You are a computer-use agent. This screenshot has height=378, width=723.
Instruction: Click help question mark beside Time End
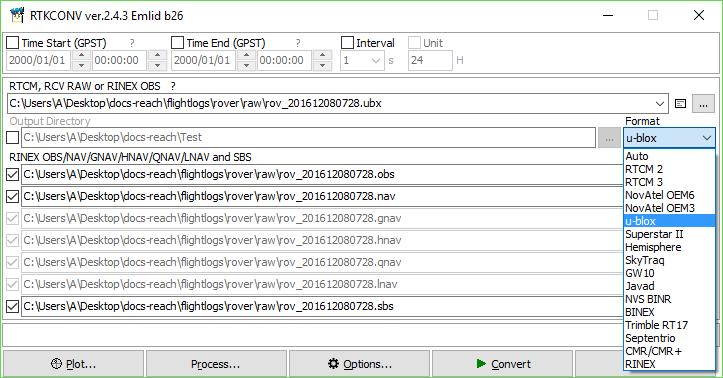[x=298, y=43]
